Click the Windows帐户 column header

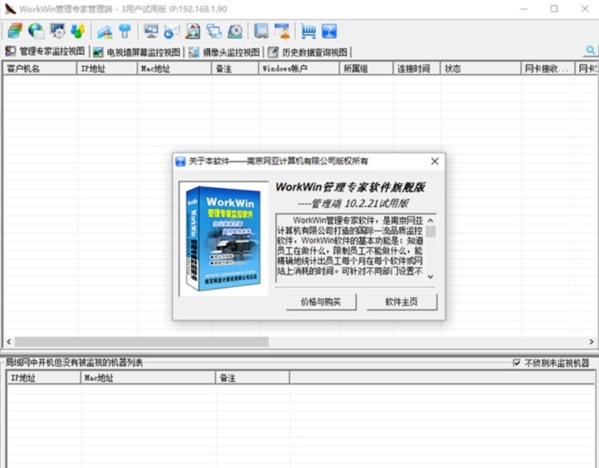point(299,69)
